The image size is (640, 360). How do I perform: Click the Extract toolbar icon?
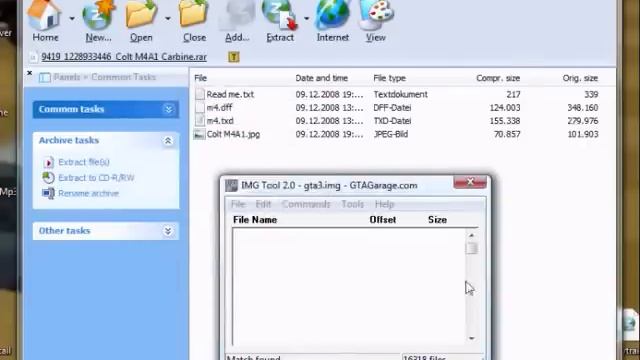(280, 16)
